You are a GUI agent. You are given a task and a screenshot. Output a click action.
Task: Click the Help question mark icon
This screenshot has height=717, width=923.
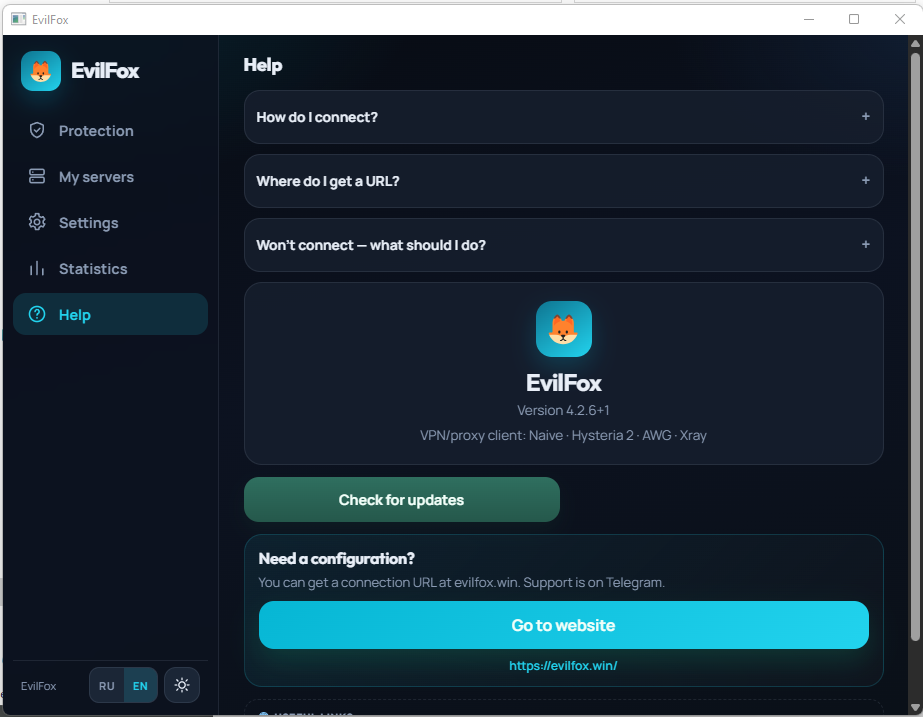point(37,314)
